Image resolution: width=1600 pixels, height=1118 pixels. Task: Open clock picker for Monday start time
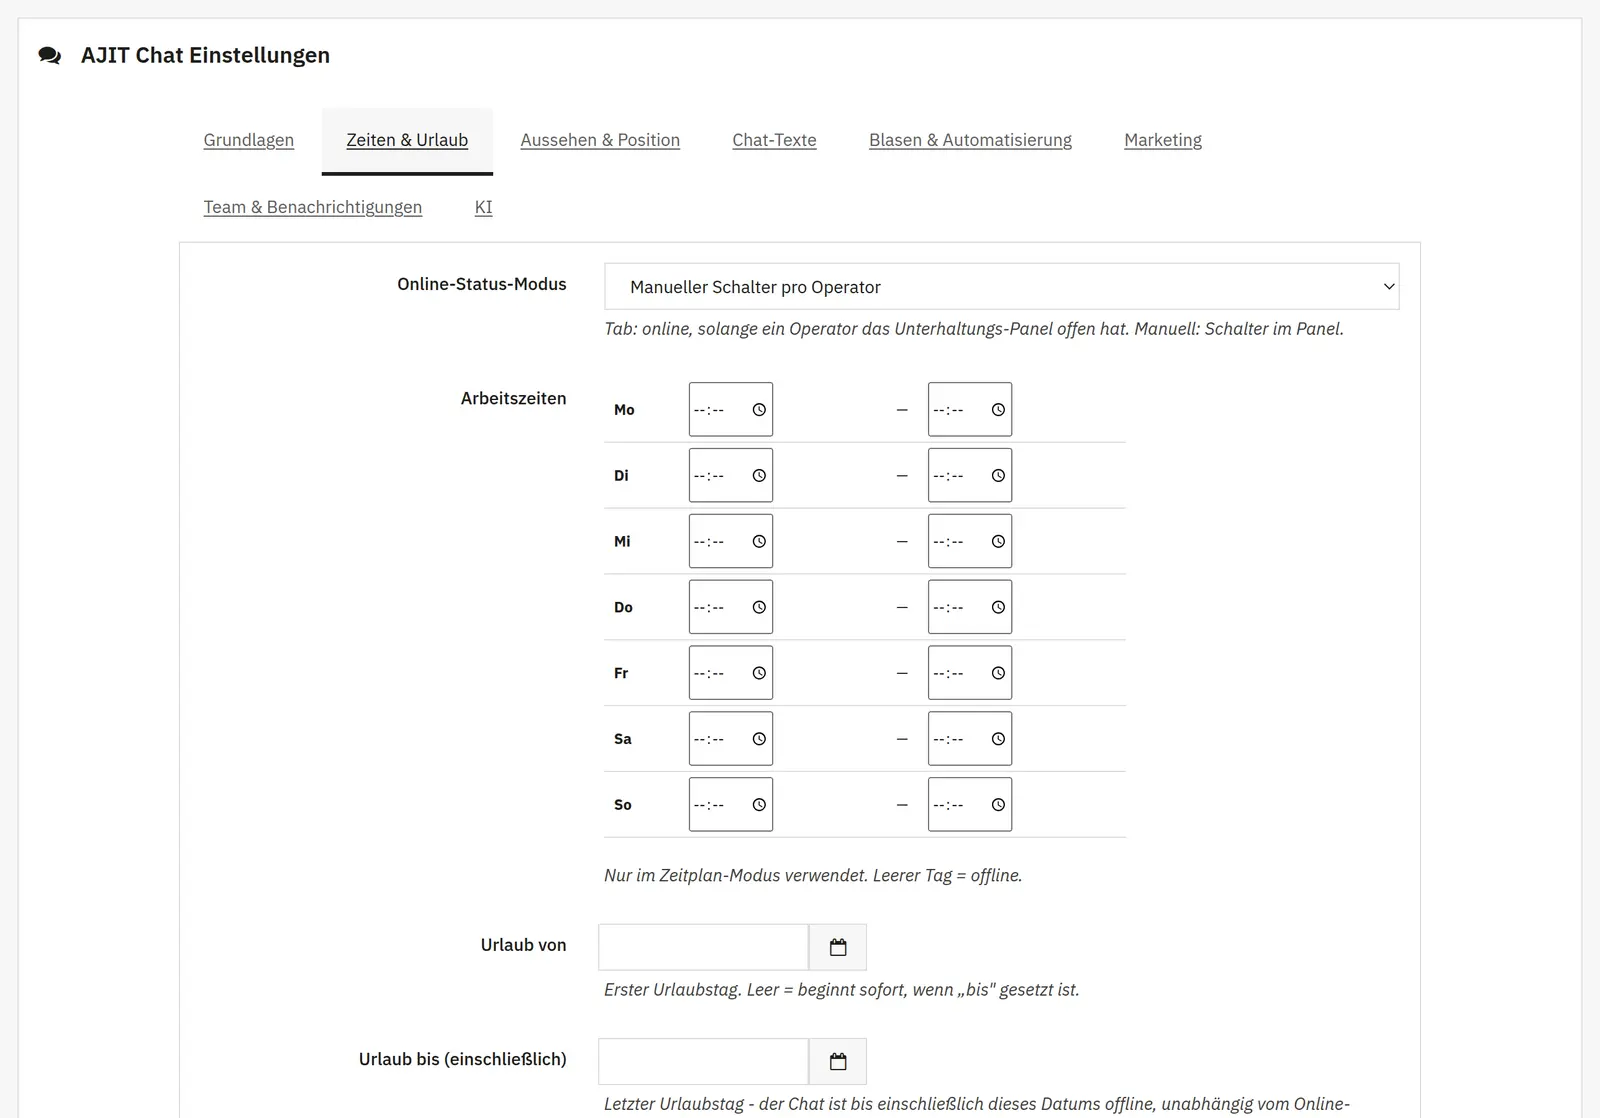(x=759, y=410)
